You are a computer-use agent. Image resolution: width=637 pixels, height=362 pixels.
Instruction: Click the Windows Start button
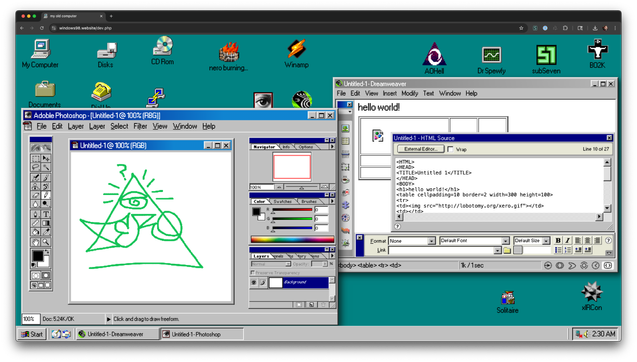click(x=32, y=334)
